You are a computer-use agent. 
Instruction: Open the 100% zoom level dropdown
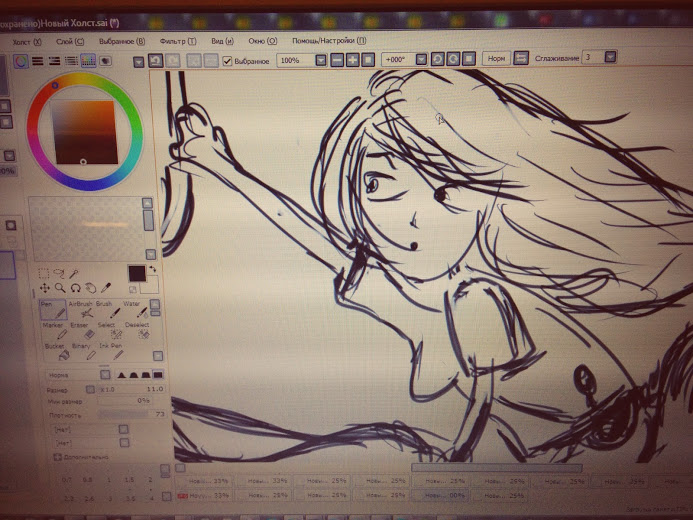(x=320, y=60)
